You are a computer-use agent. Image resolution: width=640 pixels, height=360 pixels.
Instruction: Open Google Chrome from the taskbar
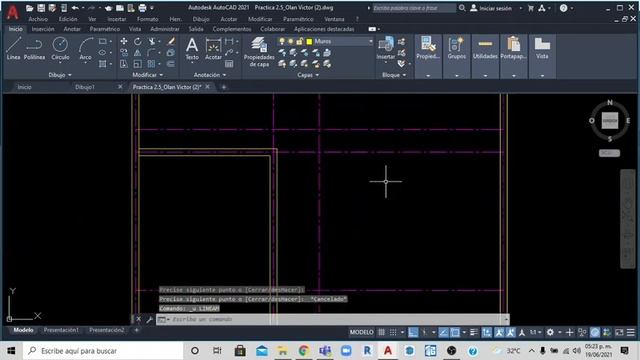click(303, 351)
